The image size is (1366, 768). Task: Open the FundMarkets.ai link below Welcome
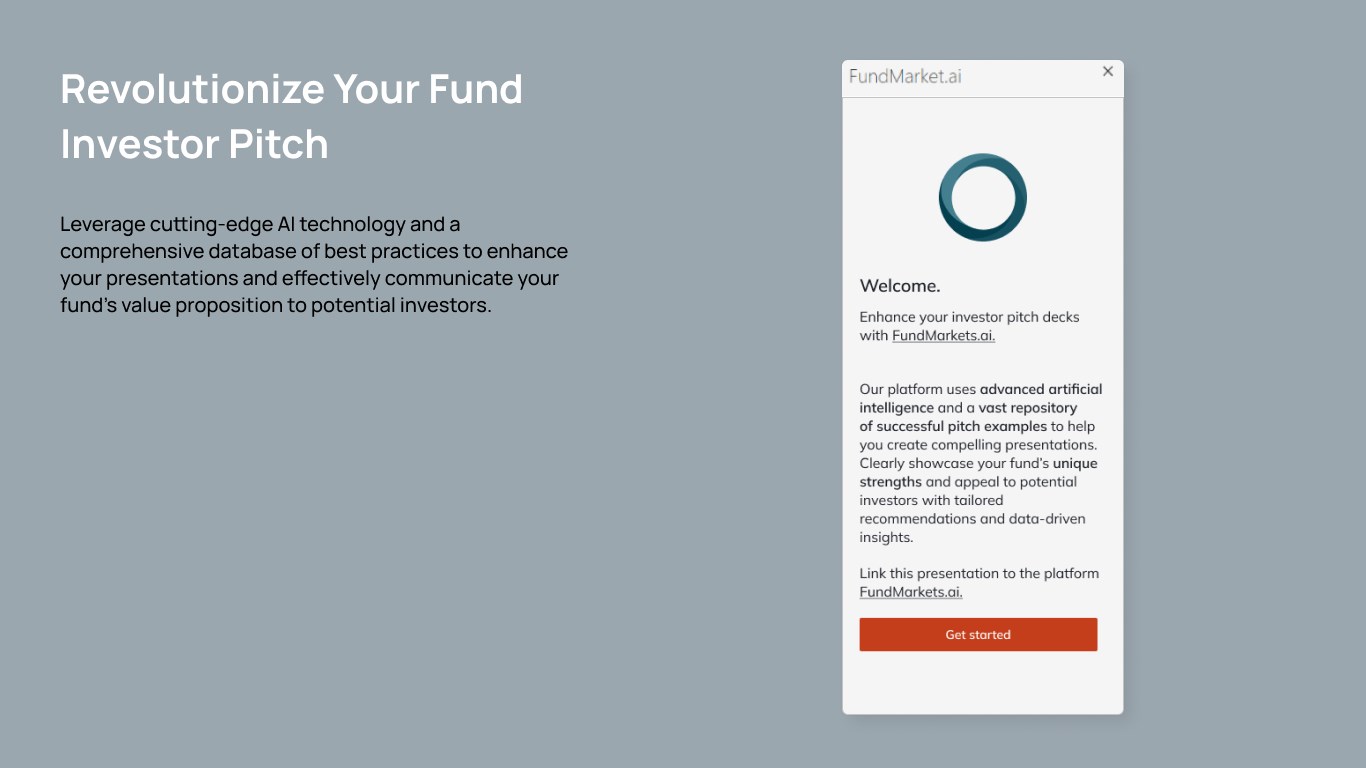point(943,336)
